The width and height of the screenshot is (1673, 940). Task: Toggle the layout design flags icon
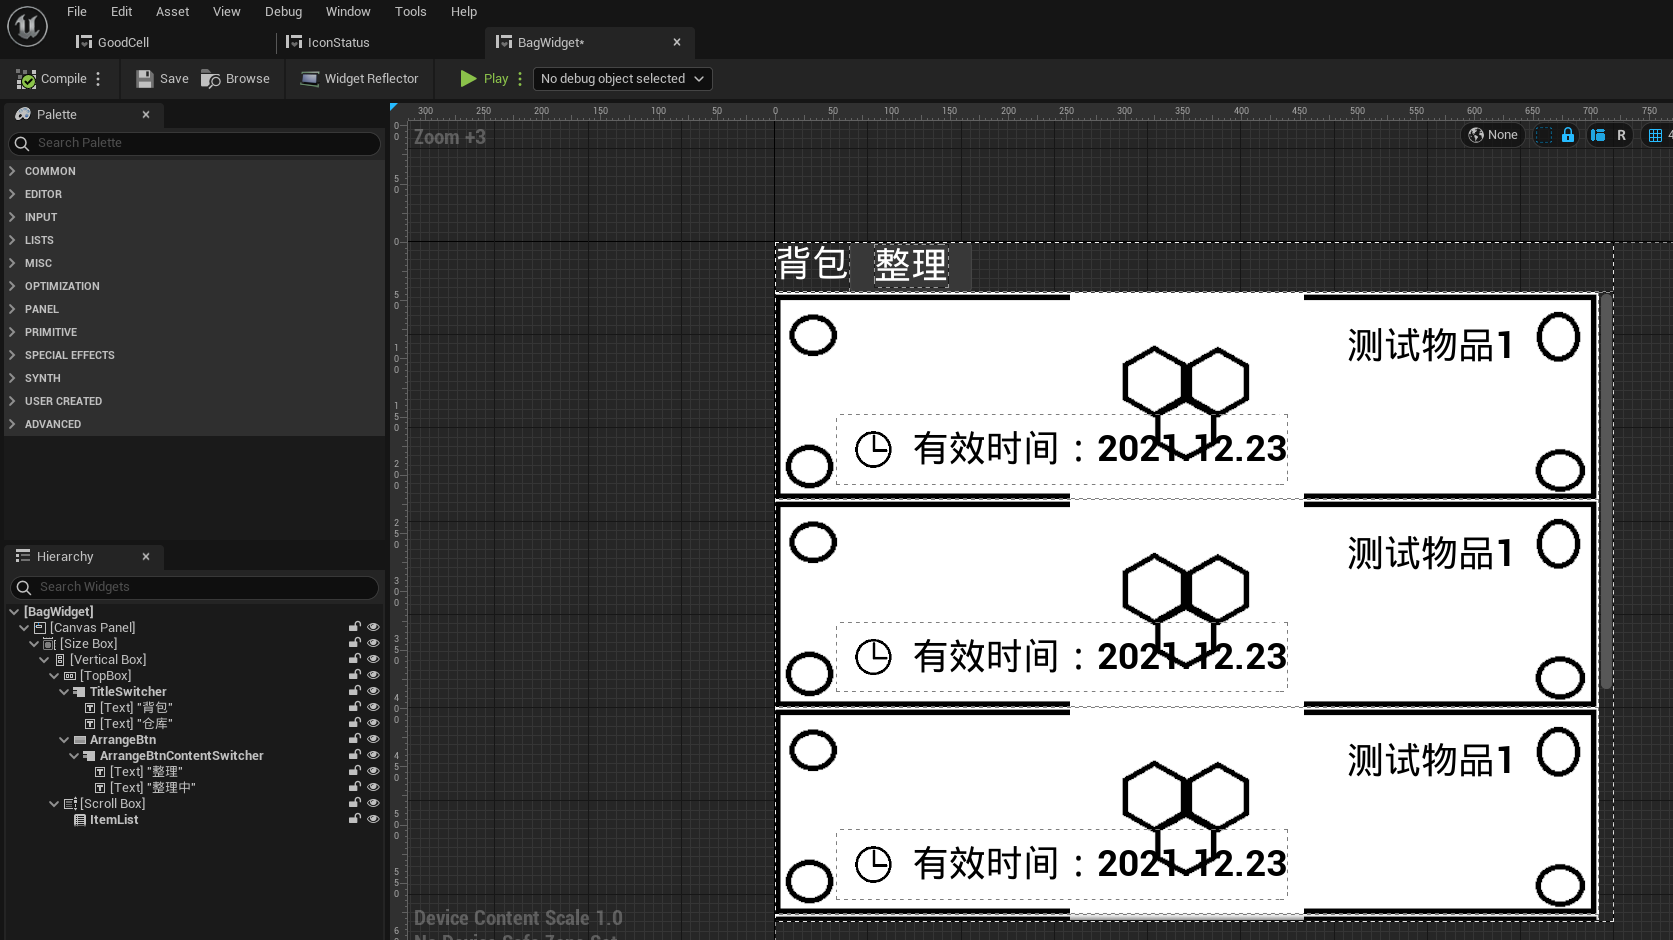pos(1598,135)
